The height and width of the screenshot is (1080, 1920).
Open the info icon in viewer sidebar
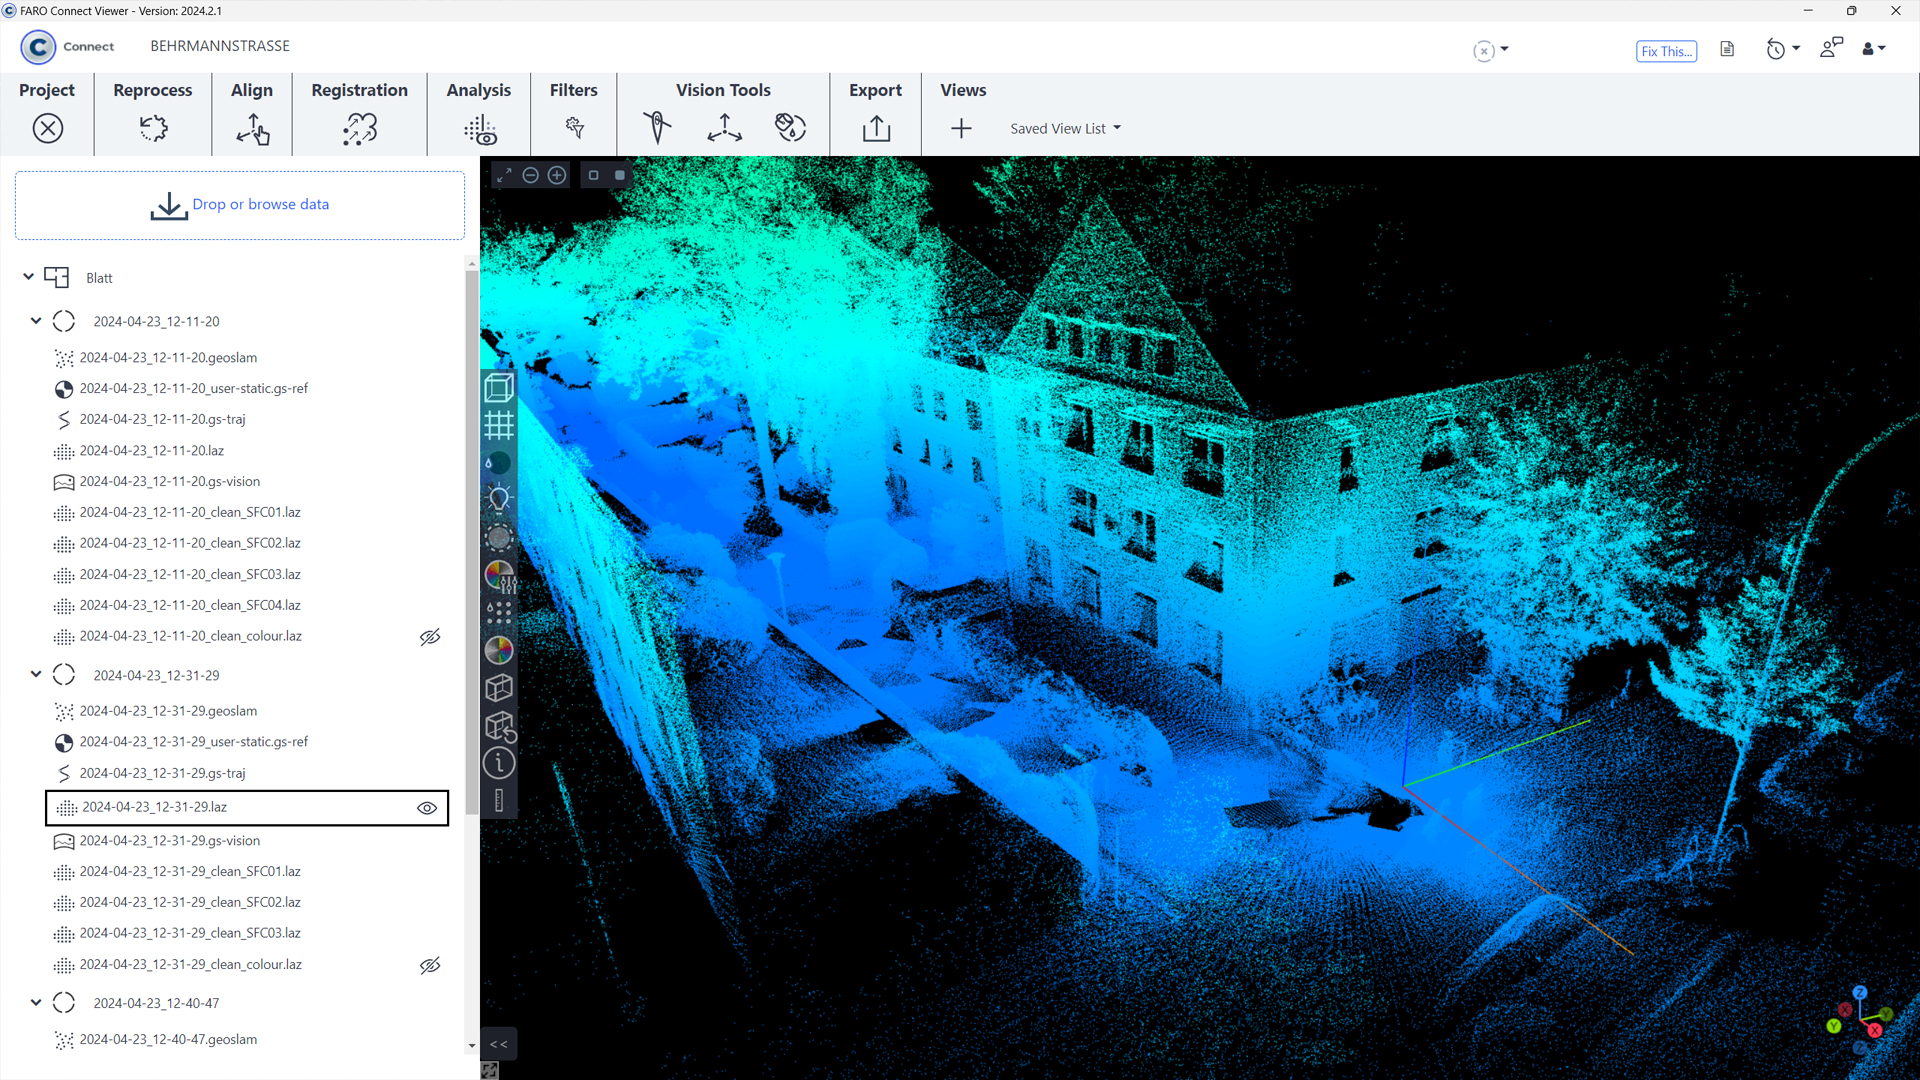499,763
